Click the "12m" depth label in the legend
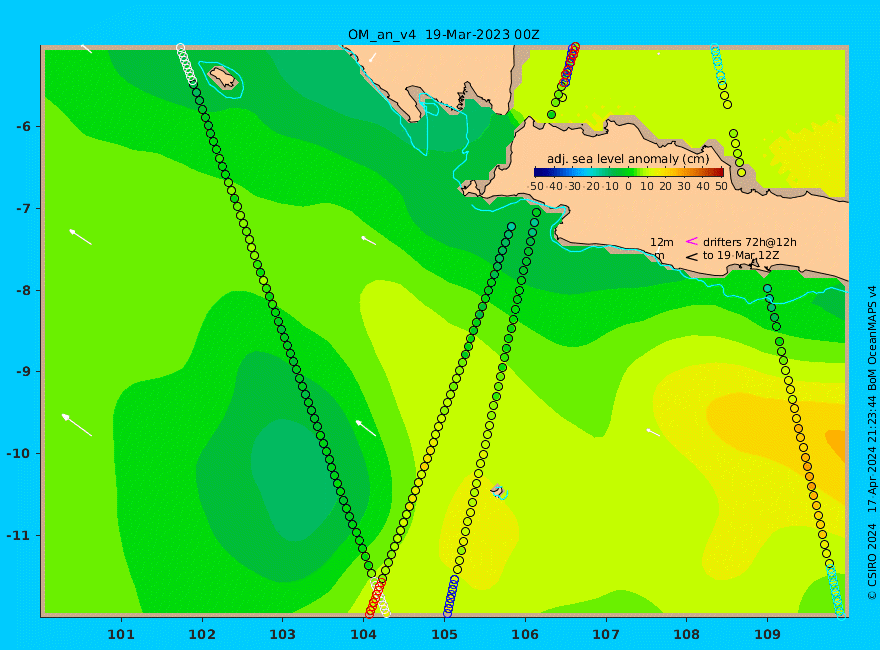 (x=662, y=242)
